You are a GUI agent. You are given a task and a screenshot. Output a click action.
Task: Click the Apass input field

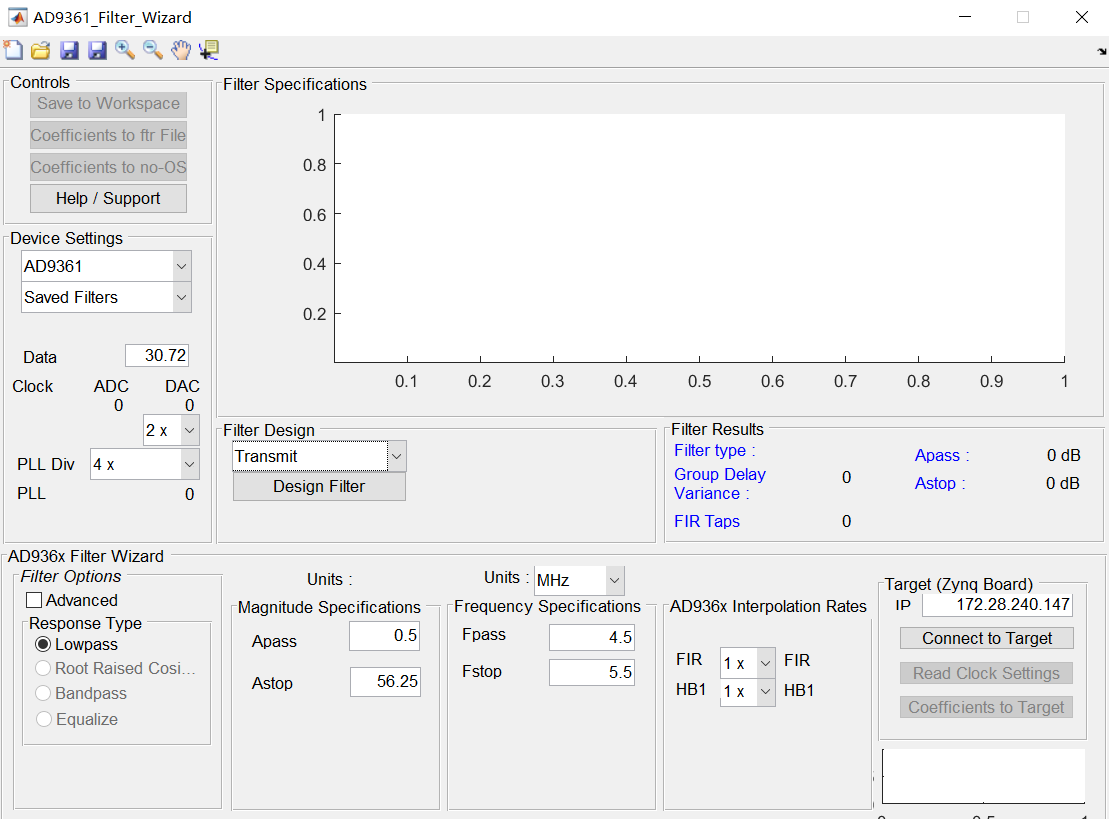pos(384,636)
